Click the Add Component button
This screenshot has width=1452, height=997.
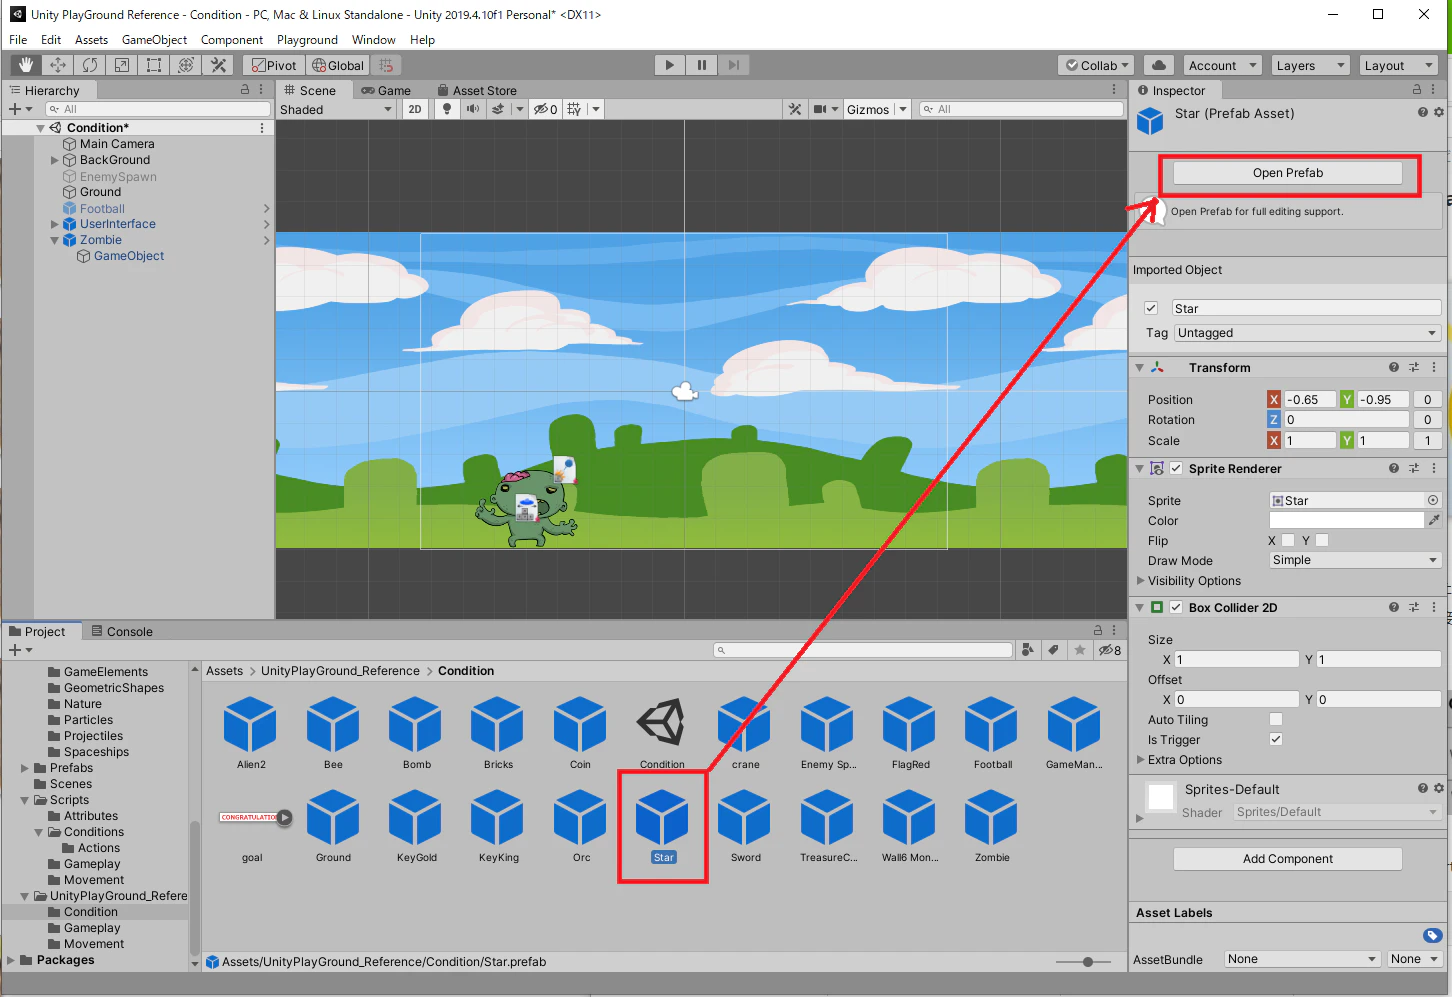click(x=1288, y=859)
